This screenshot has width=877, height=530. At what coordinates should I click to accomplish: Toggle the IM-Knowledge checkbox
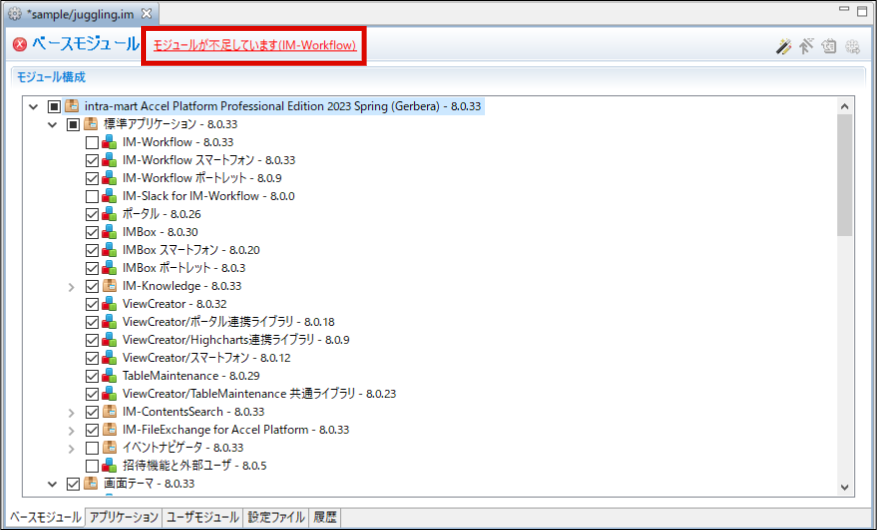click(92, 286)
